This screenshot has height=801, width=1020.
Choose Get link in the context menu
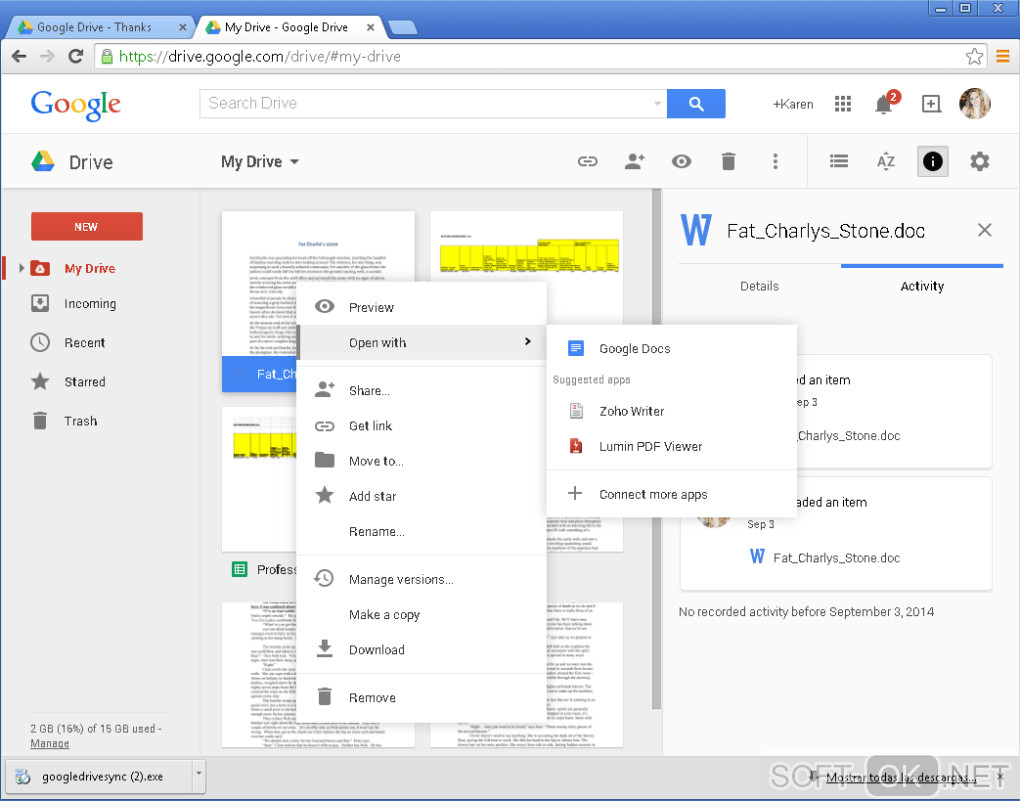[x=422, y=426]
